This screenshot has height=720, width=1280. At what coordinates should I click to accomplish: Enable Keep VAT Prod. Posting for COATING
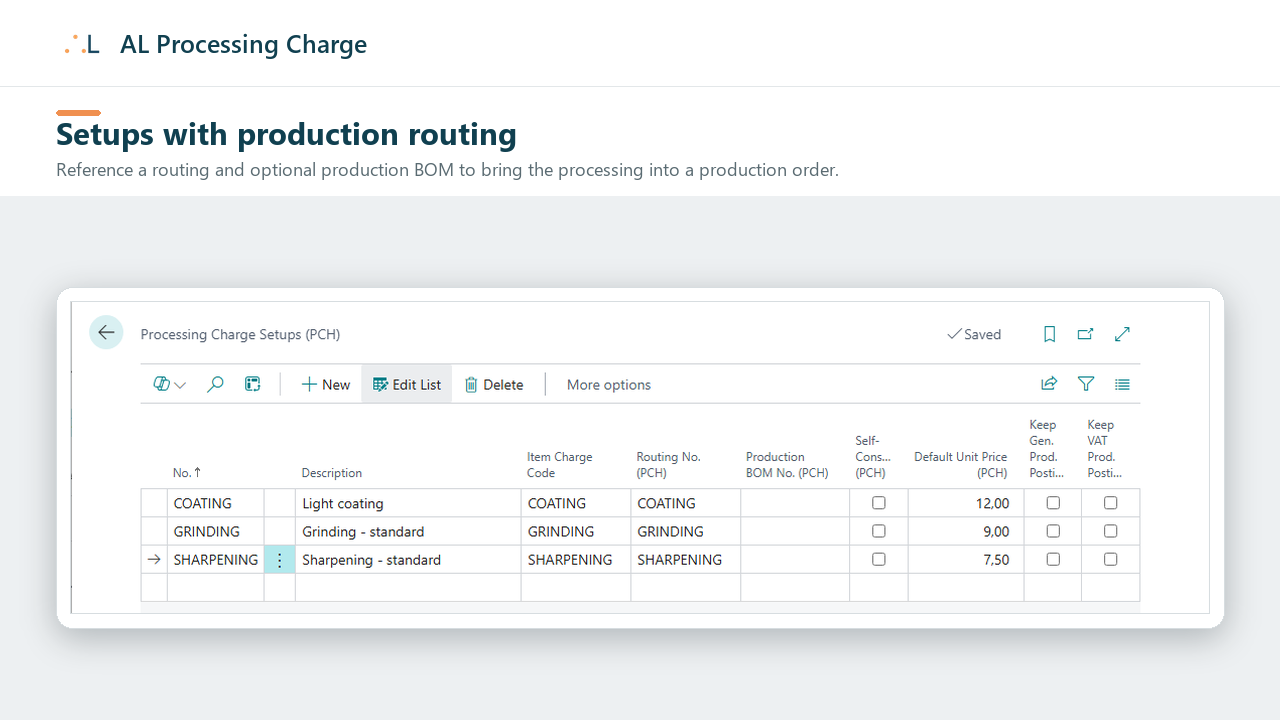click(x=1111, y=503)
